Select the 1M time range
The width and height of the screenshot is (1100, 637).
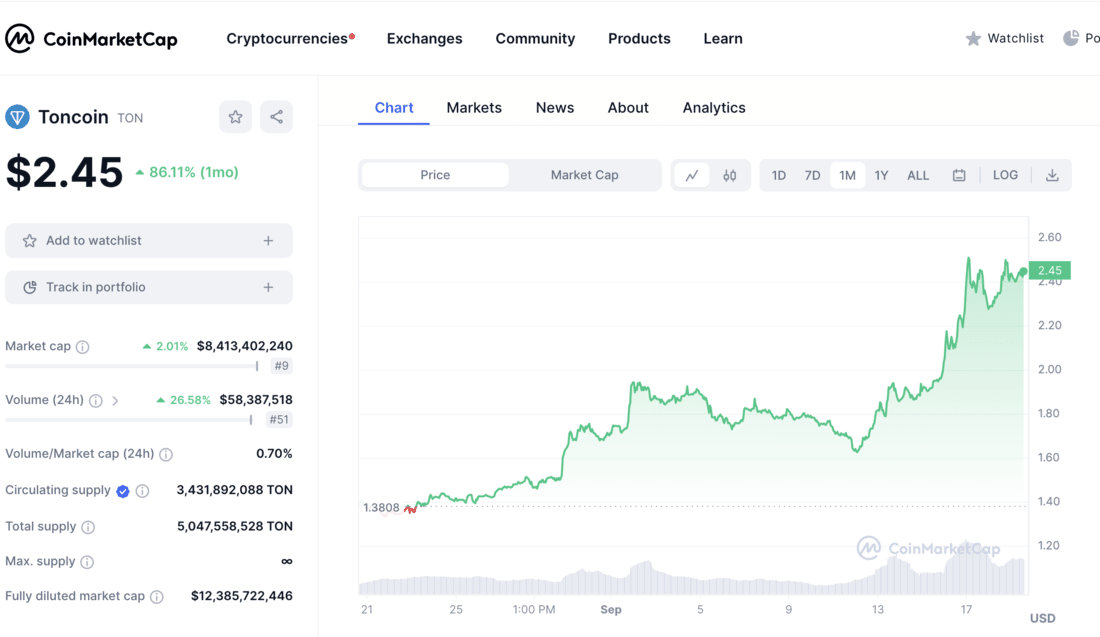(847, 175)
